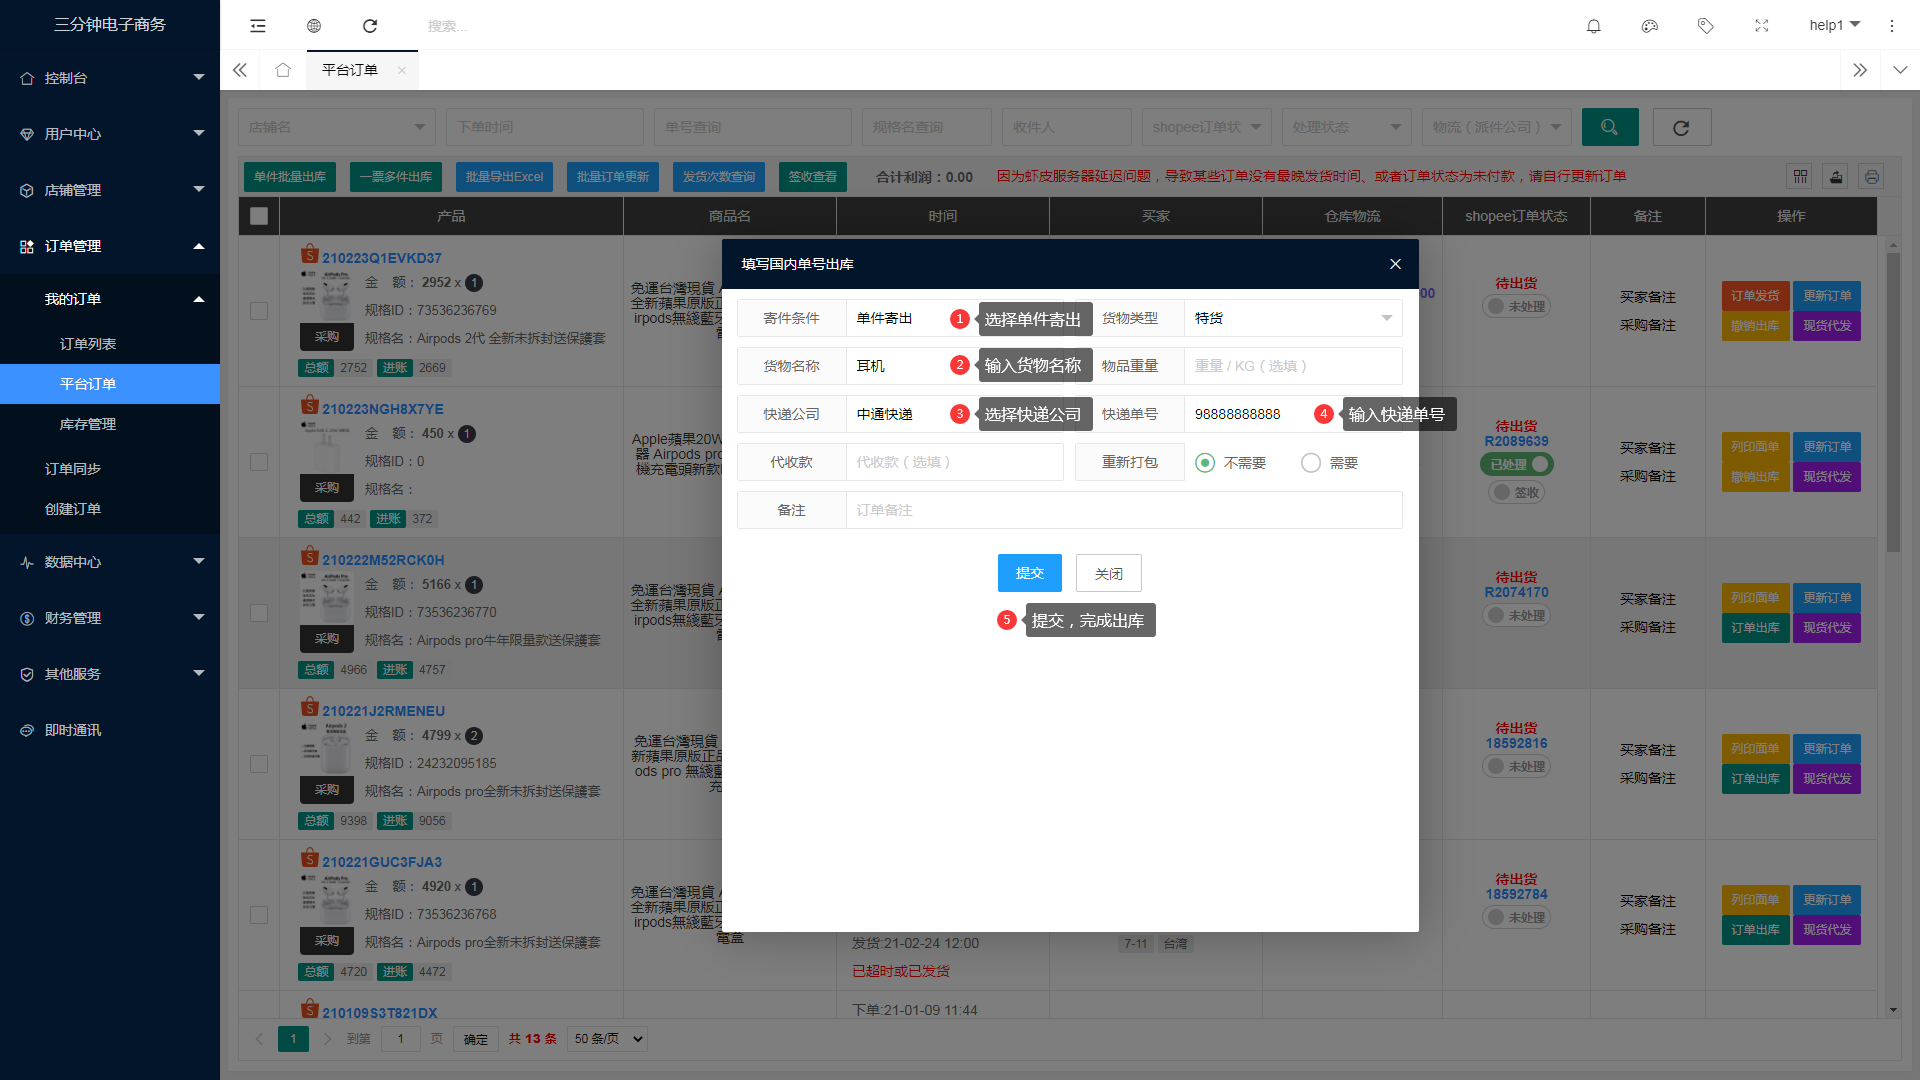Click the 订单备注 remarks input field
This screenshot has width=1920, height=1080.
1123,510
